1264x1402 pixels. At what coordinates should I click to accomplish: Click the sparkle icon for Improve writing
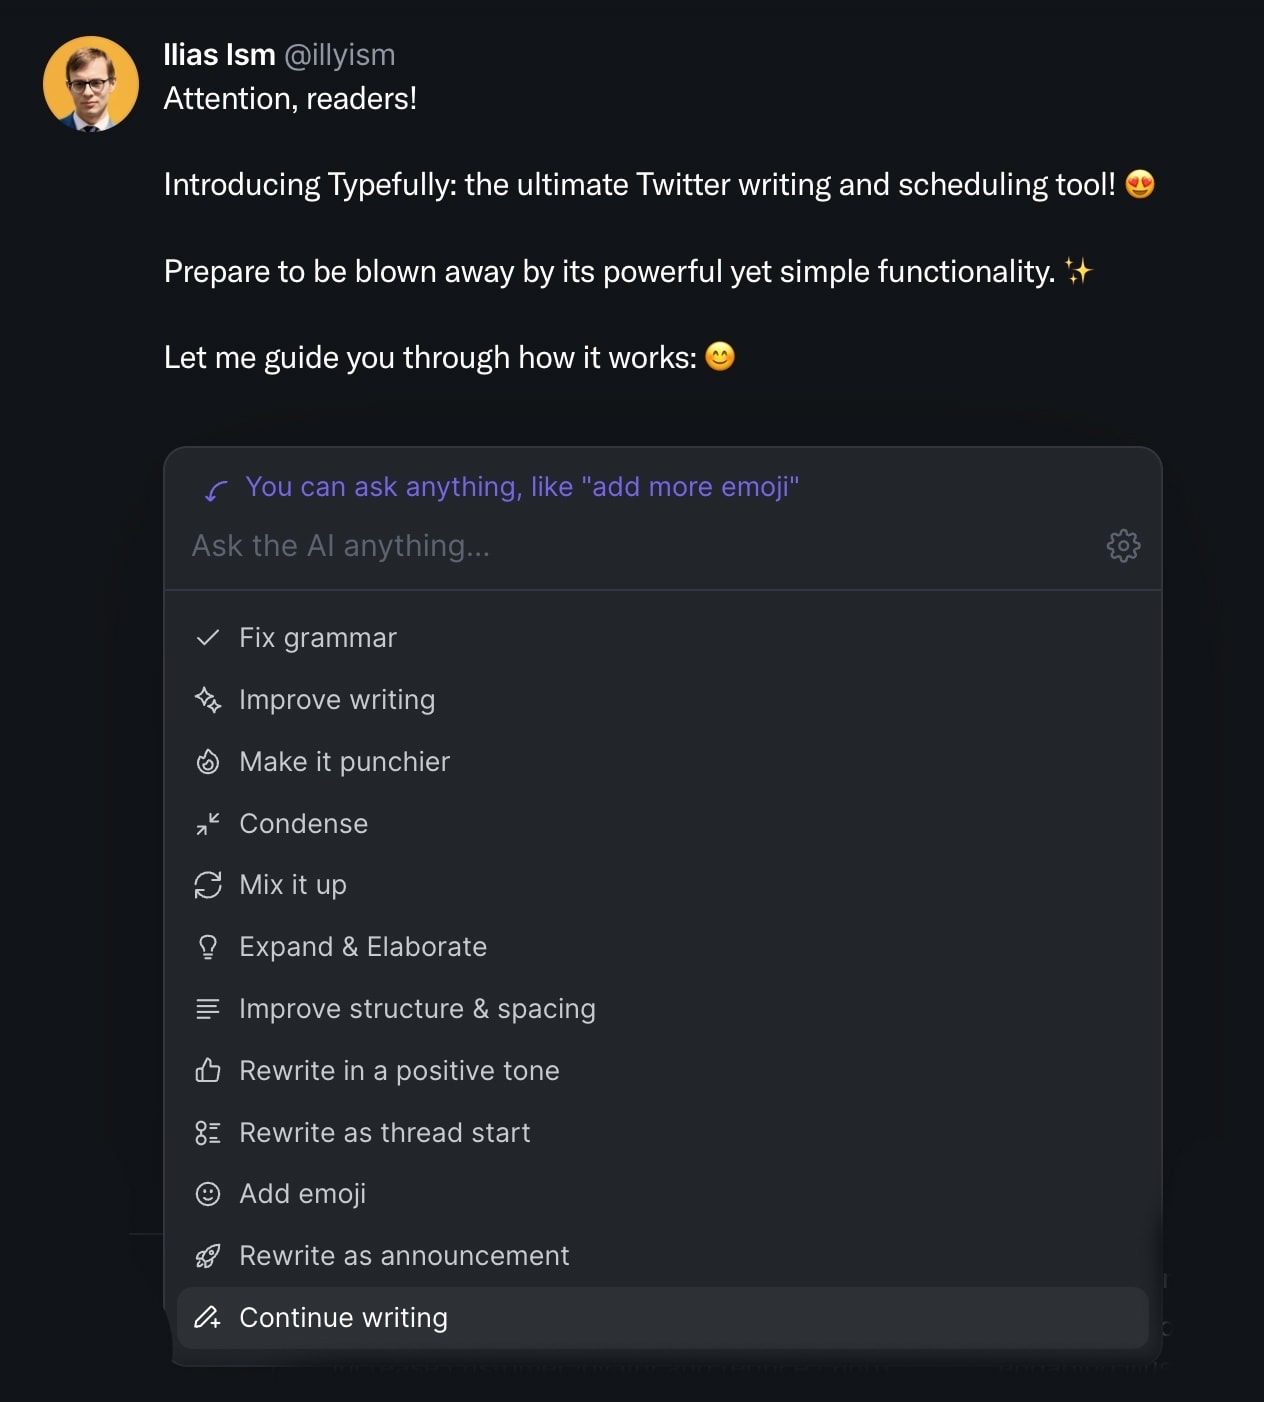pyautogui.click(x=208, y=700)
